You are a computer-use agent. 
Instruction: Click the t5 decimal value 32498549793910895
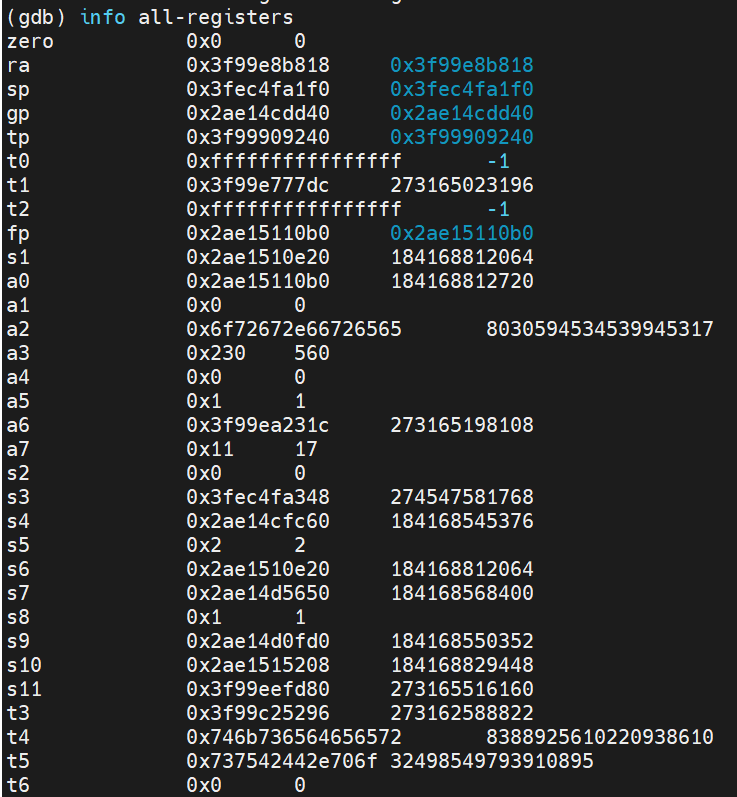tap(492, 761)
